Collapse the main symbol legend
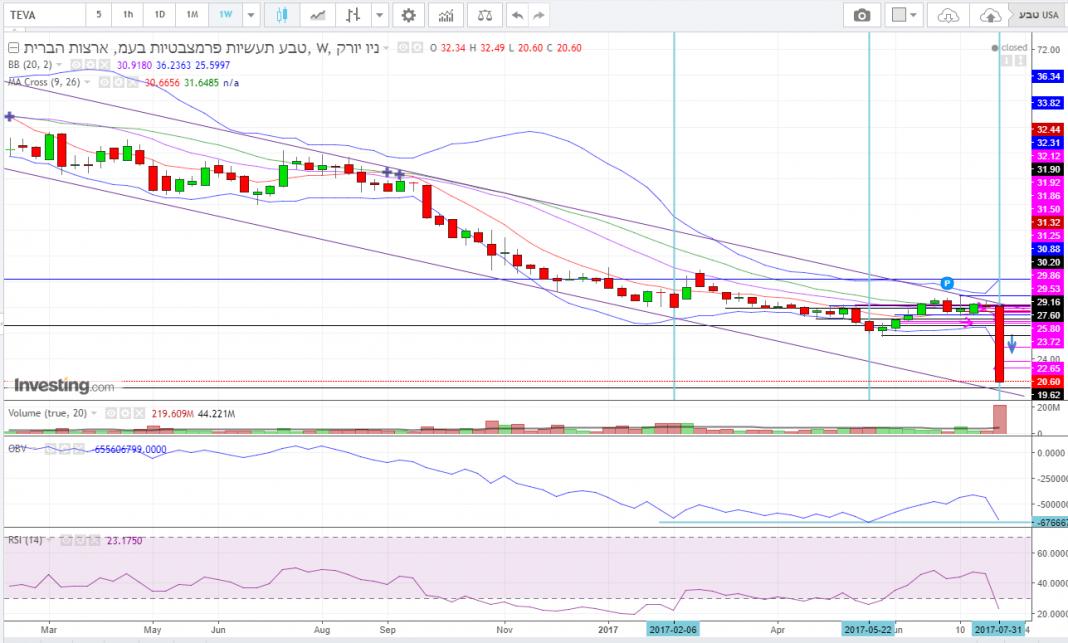 [11, 48]
